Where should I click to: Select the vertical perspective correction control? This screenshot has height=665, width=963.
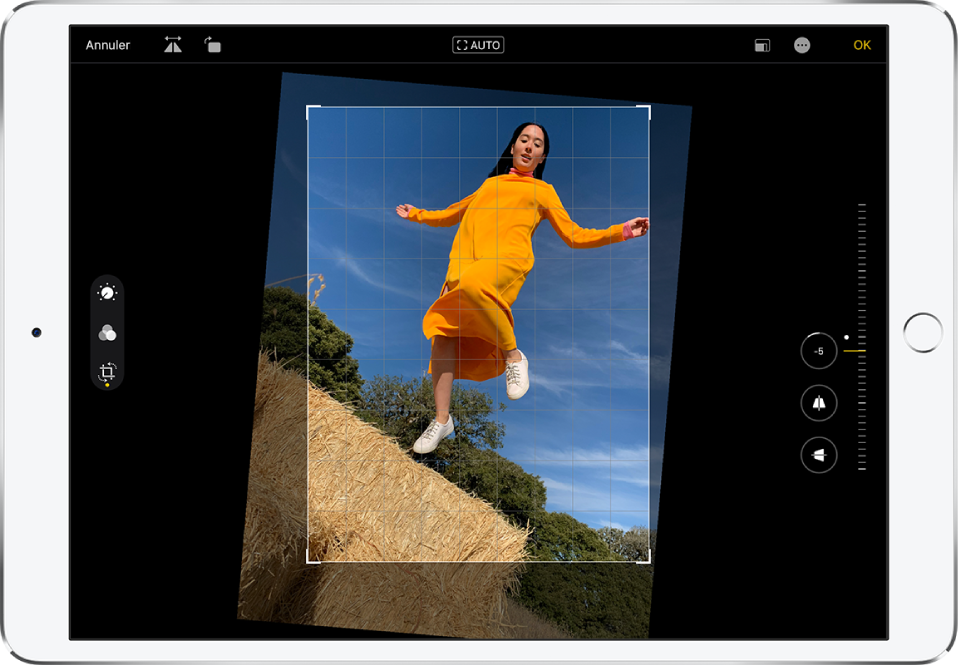pyautogui.click(x=818, y=403)
